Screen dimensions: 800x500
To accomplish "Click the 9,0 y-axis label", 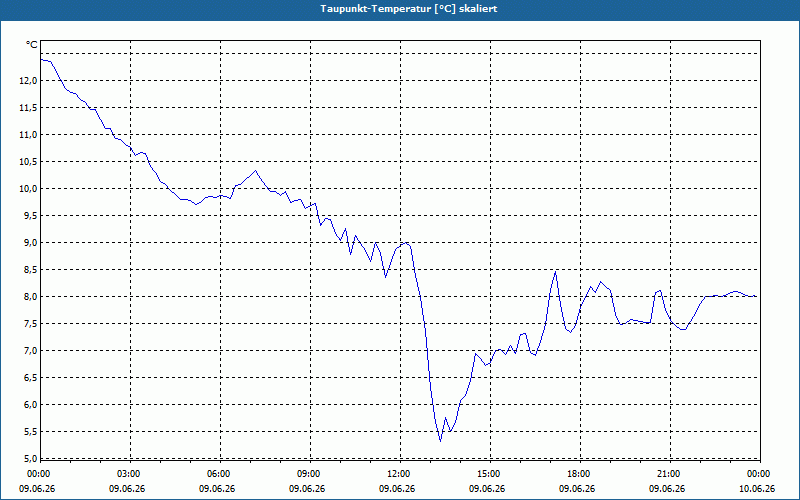I will (30, 243).
